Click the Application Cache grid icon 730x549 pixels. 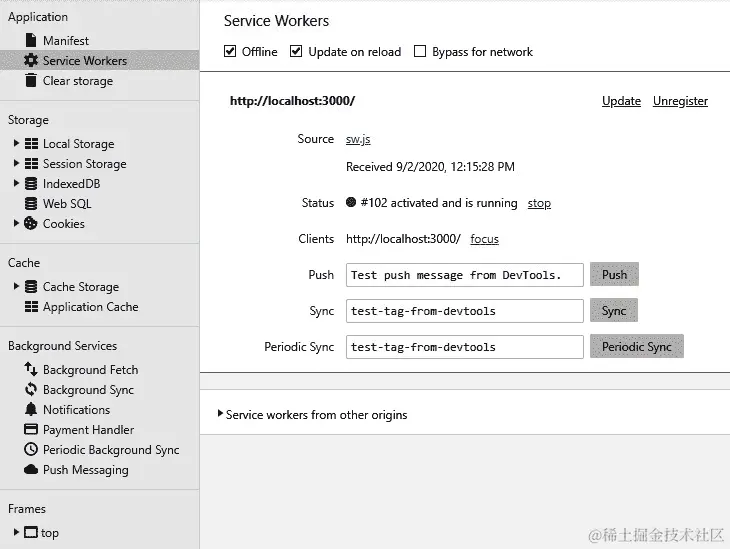pos(31,306)
